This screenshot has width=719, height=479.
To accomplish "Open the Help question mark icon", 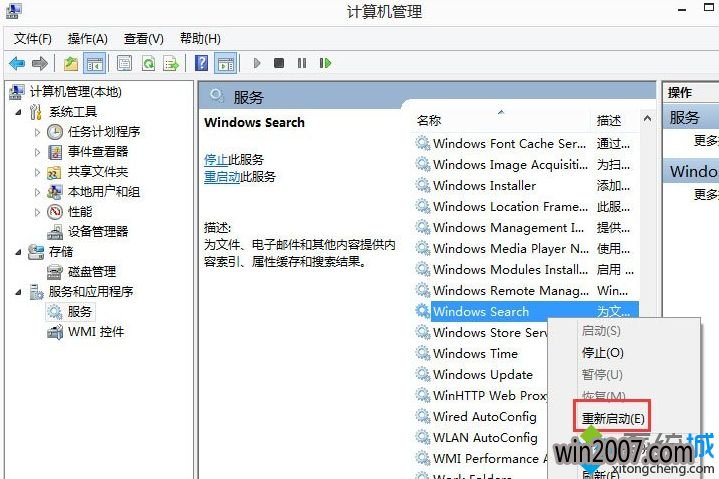I will (202, 63).
